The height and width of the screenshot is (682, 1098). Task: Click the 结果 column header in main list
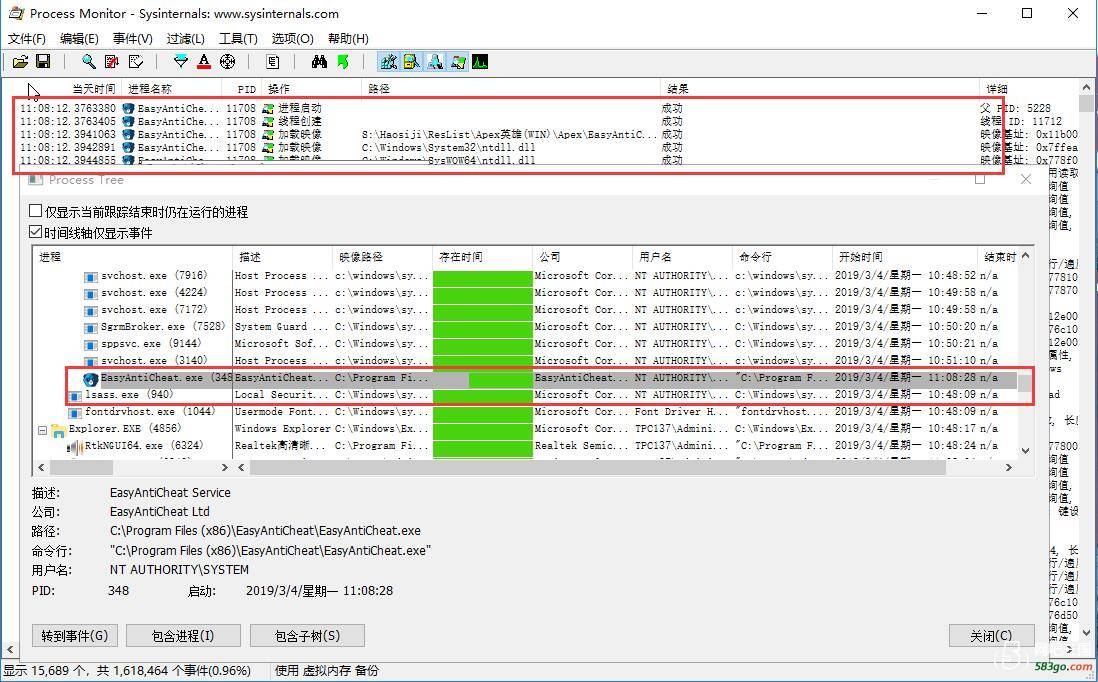pos(819,89)
